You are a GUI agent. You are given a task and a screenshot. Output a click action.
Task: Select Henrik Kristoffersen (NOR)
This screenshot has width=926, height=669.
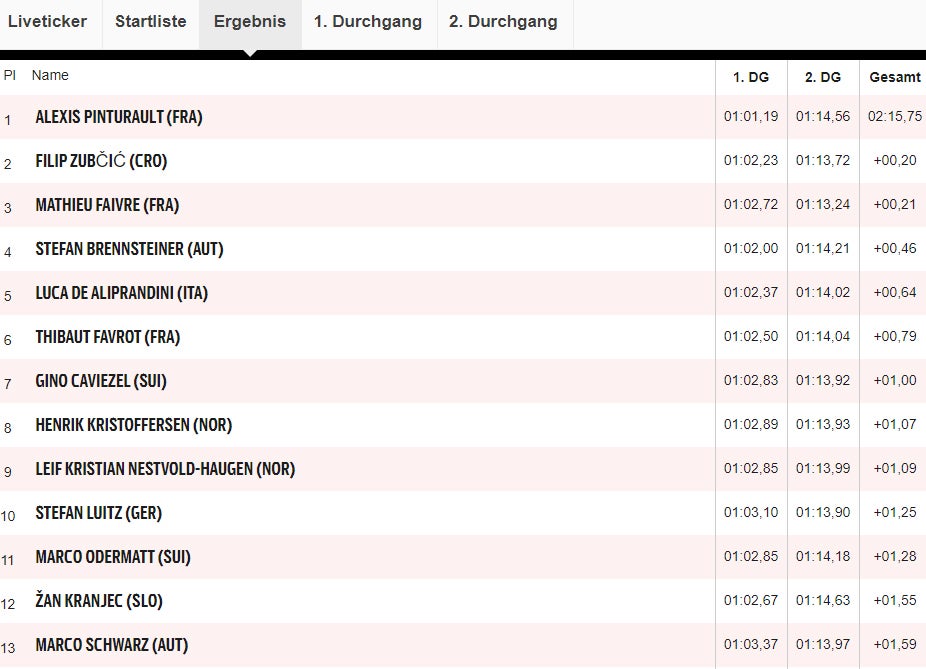(x=133, y=425)
